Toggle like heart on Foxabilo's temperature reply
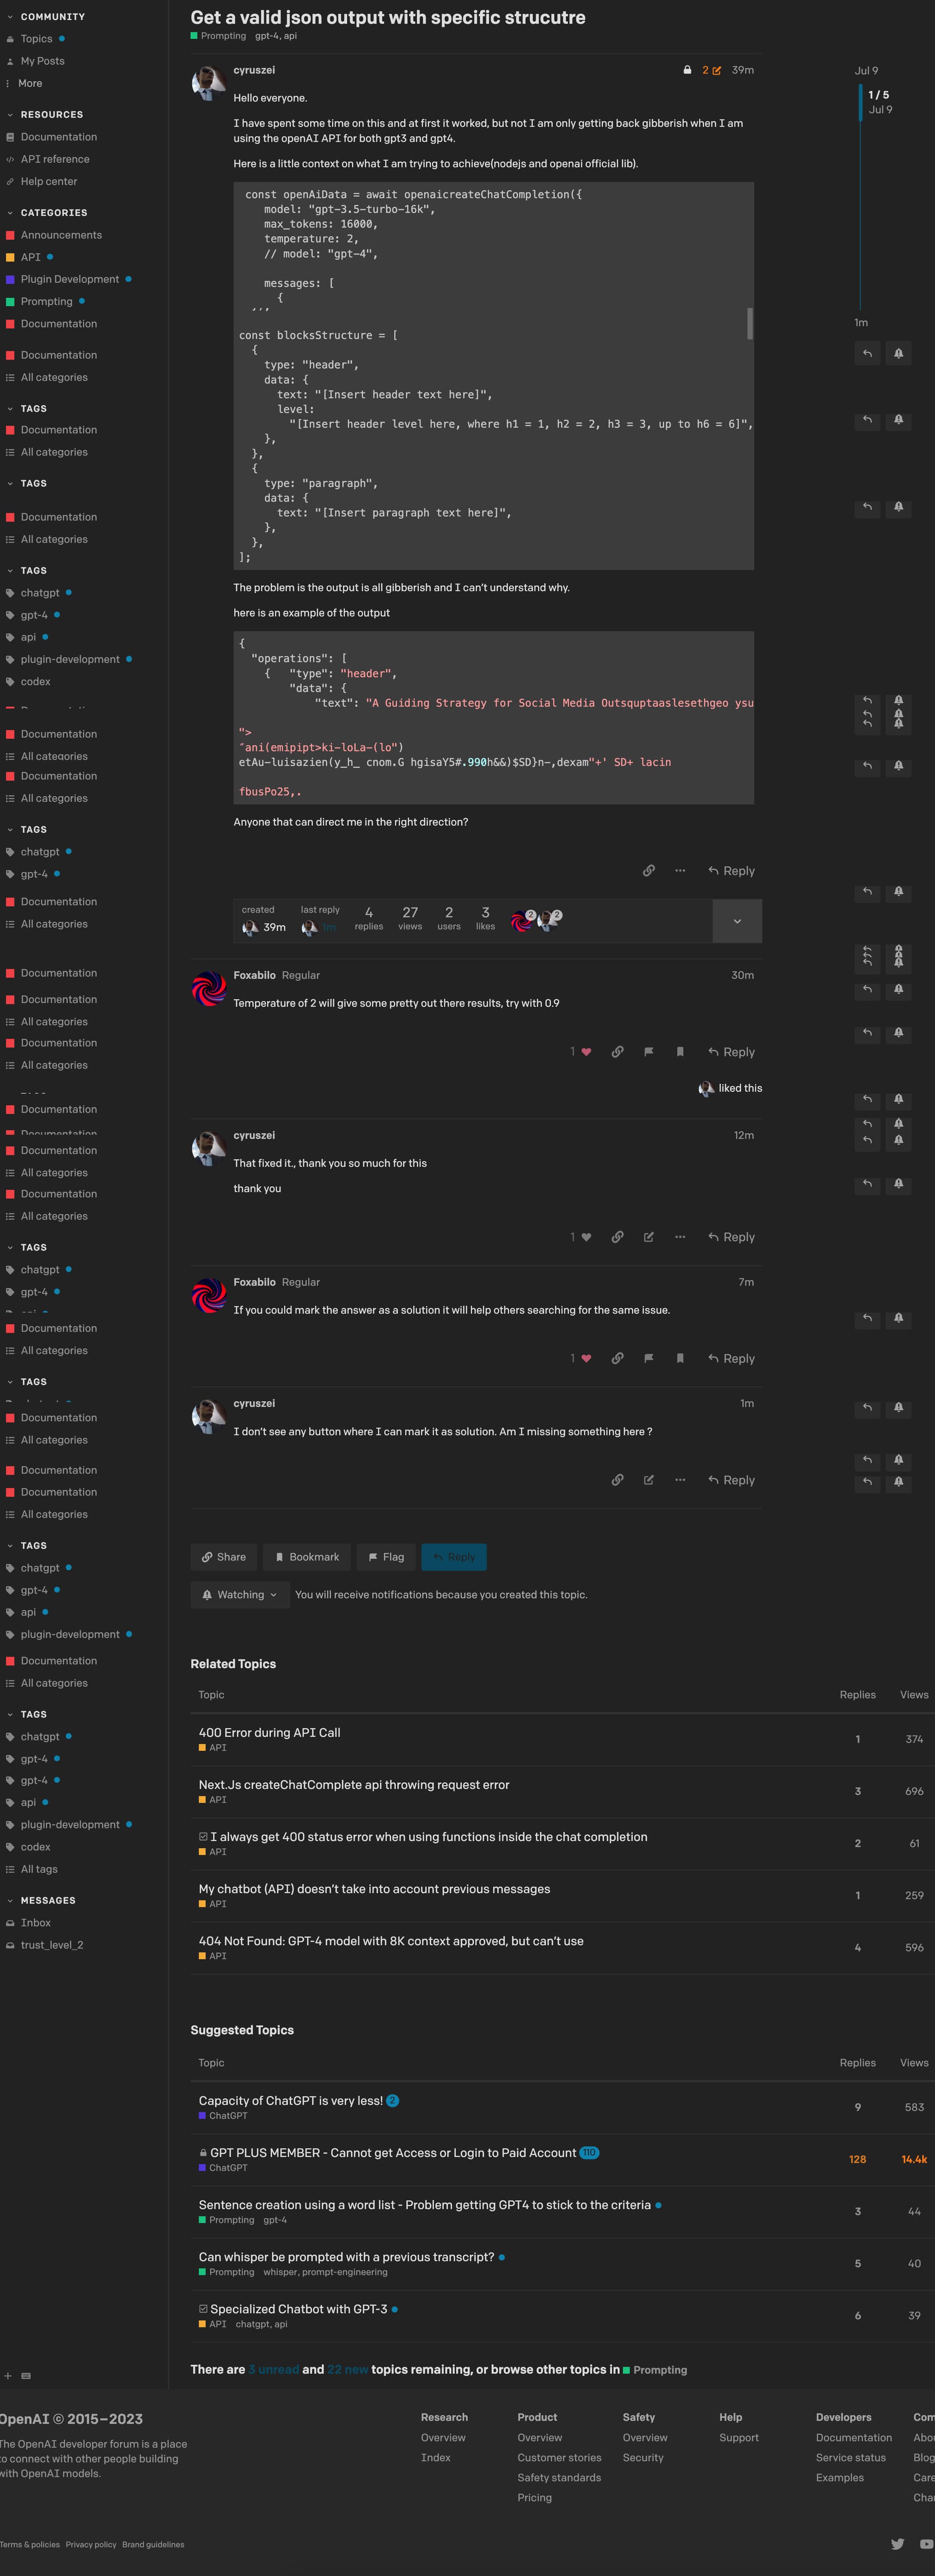Viewport: 935px width, 2576px height. point(586,1052)
